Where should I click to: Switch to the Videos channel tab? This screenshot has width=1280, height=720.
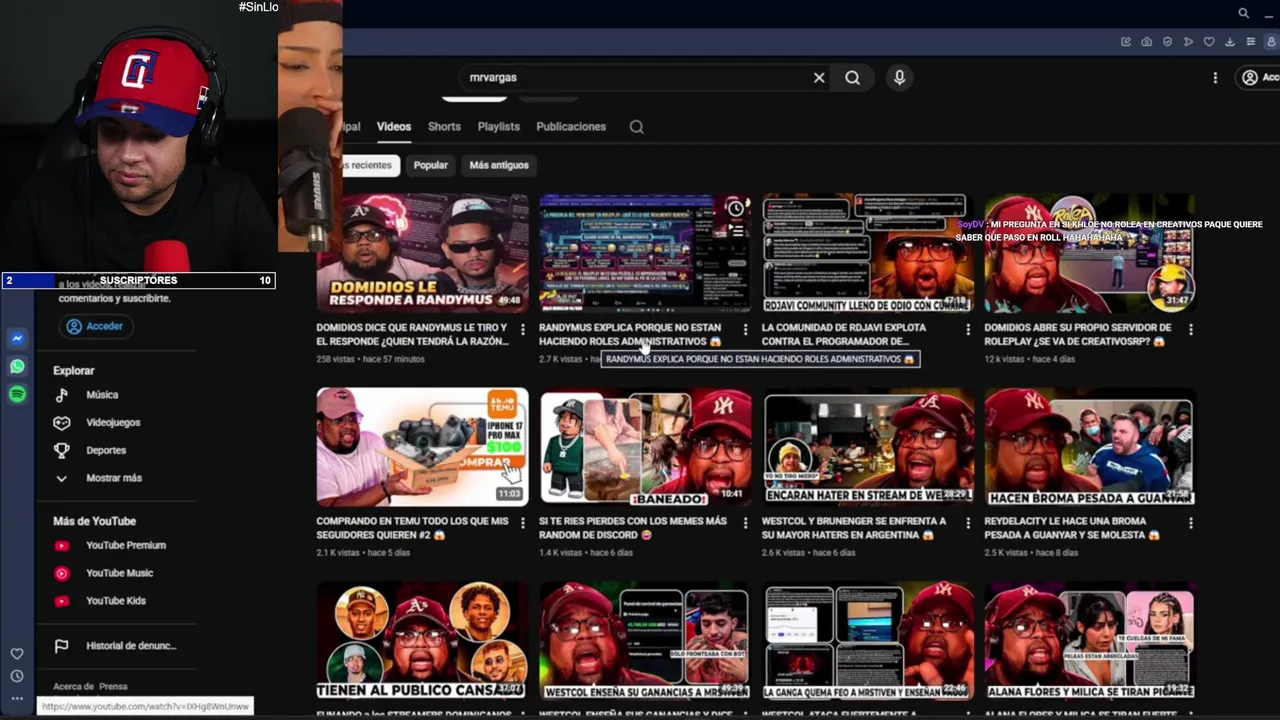pos(393,127)
